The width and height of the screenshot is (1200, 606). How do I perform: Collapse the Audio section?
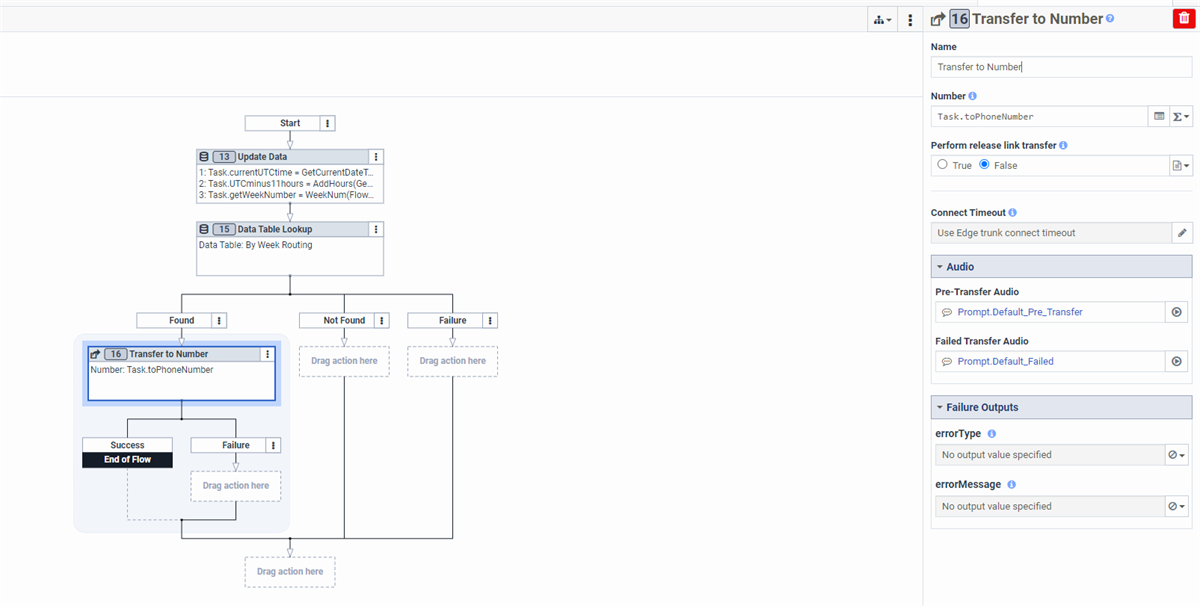[941, 266]
